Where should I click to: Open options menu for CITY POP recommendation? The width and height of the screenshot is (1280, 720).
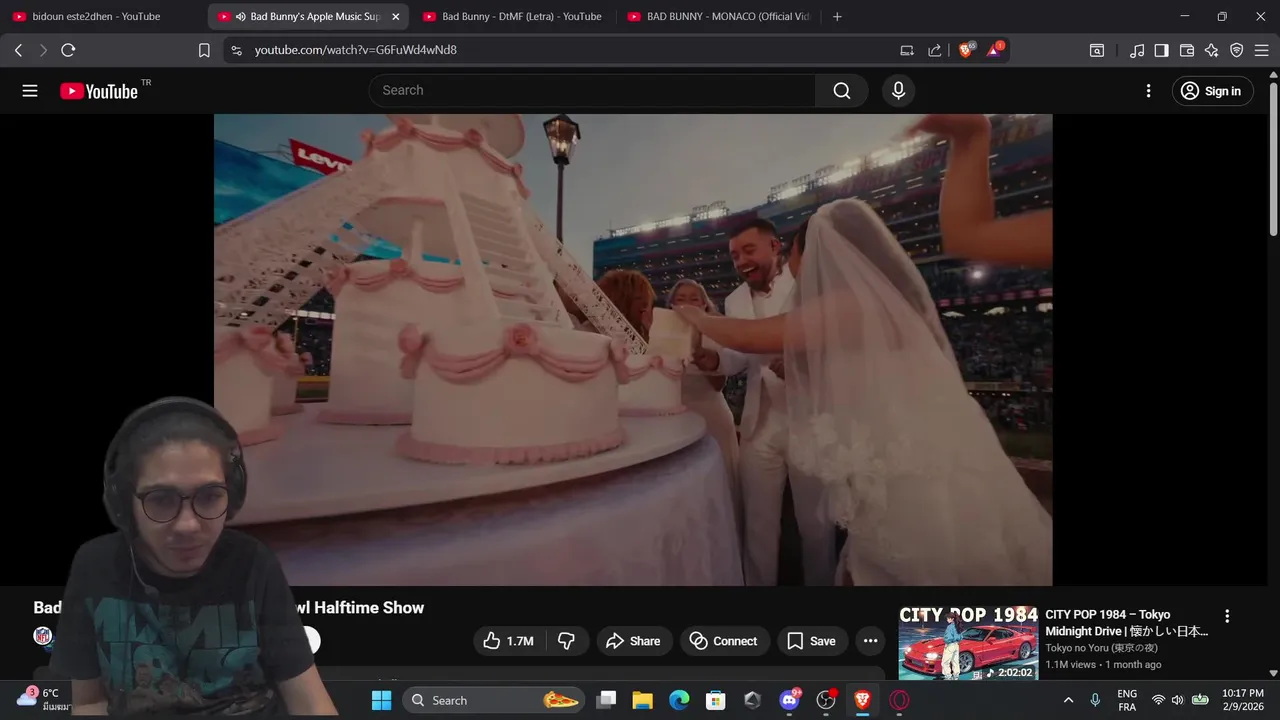[1227, 616]
